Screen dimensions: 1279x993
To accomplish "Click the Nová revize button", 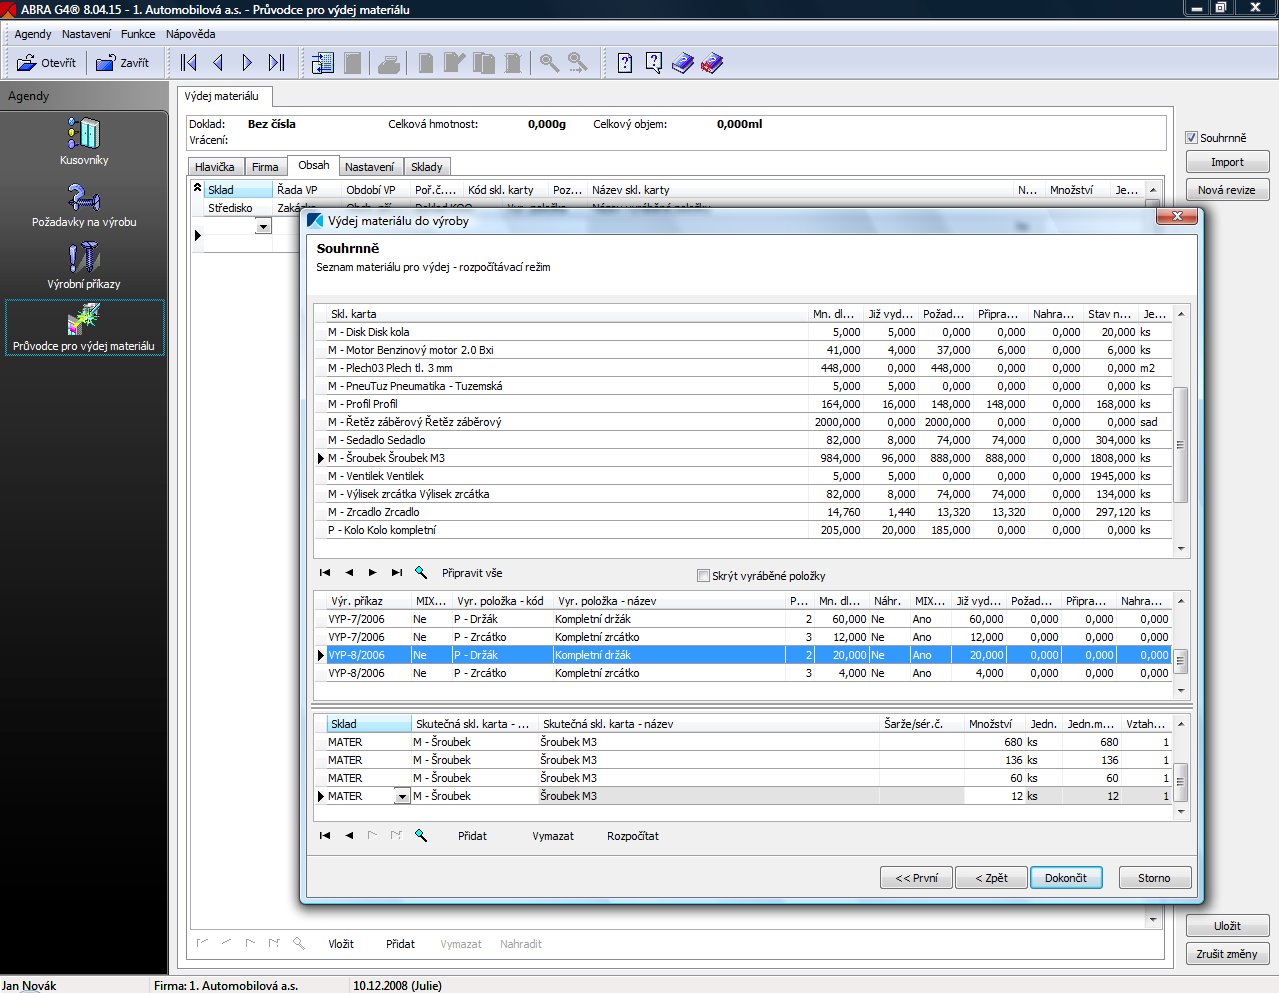I will click(1227, 190).
